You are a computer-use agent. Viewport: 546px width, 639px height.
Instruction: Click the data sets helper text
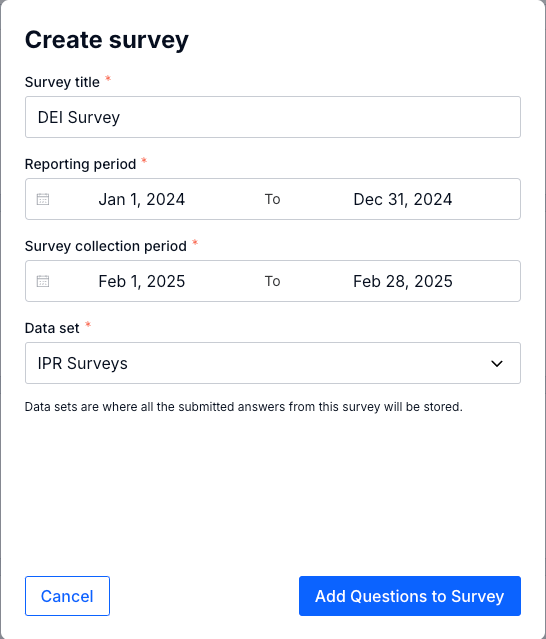click(244, 407)
